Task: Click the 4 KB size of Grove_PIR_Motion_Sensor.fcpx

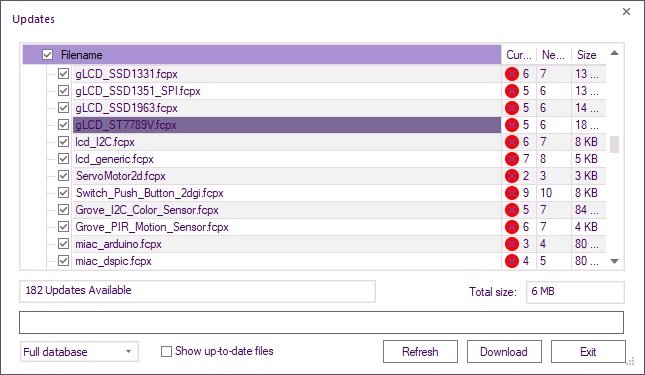Action: [x=586, y=227]
